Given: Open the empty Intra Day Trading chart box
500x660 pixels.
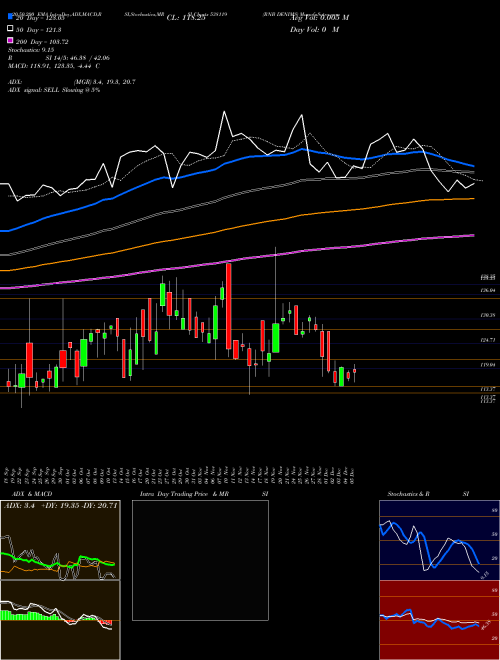Looking at the screenshot, I should pos(200,560).
